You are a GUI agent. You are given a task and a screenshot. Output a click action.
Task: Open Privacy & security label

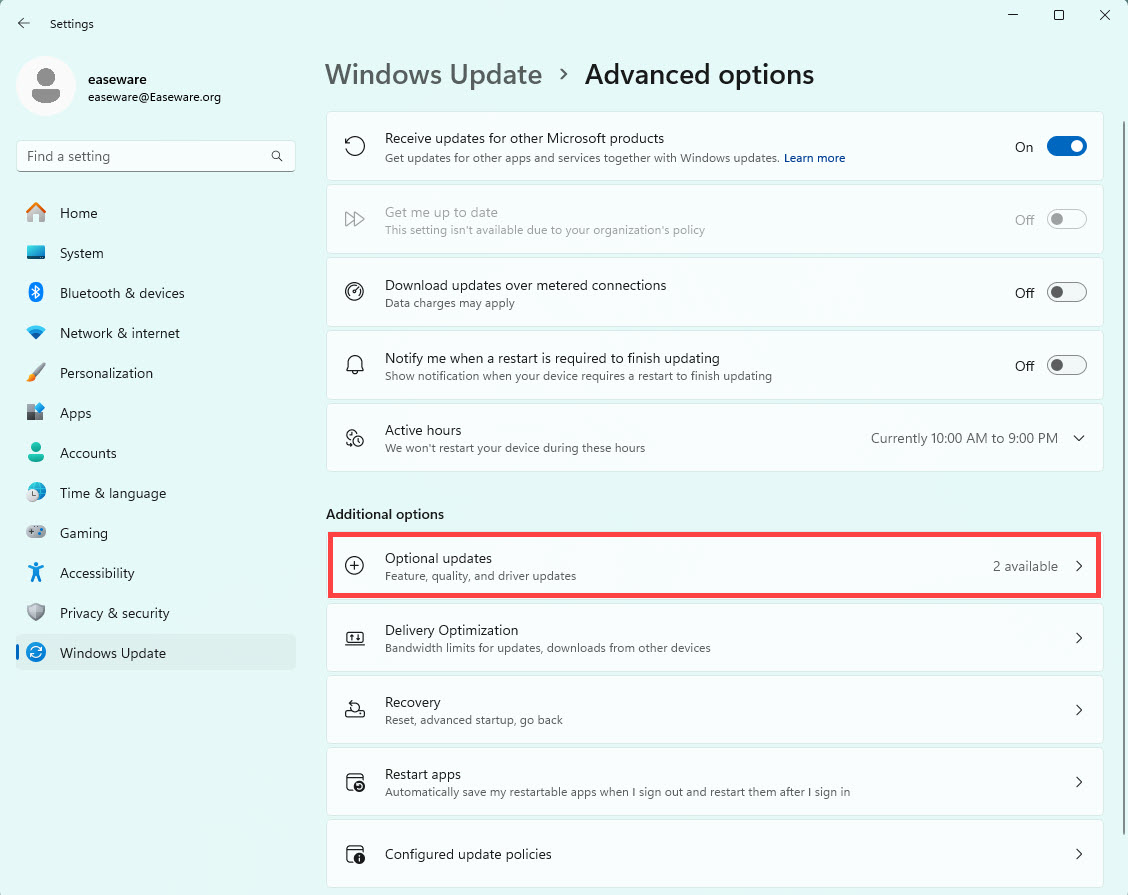click(x=114, y=613)
